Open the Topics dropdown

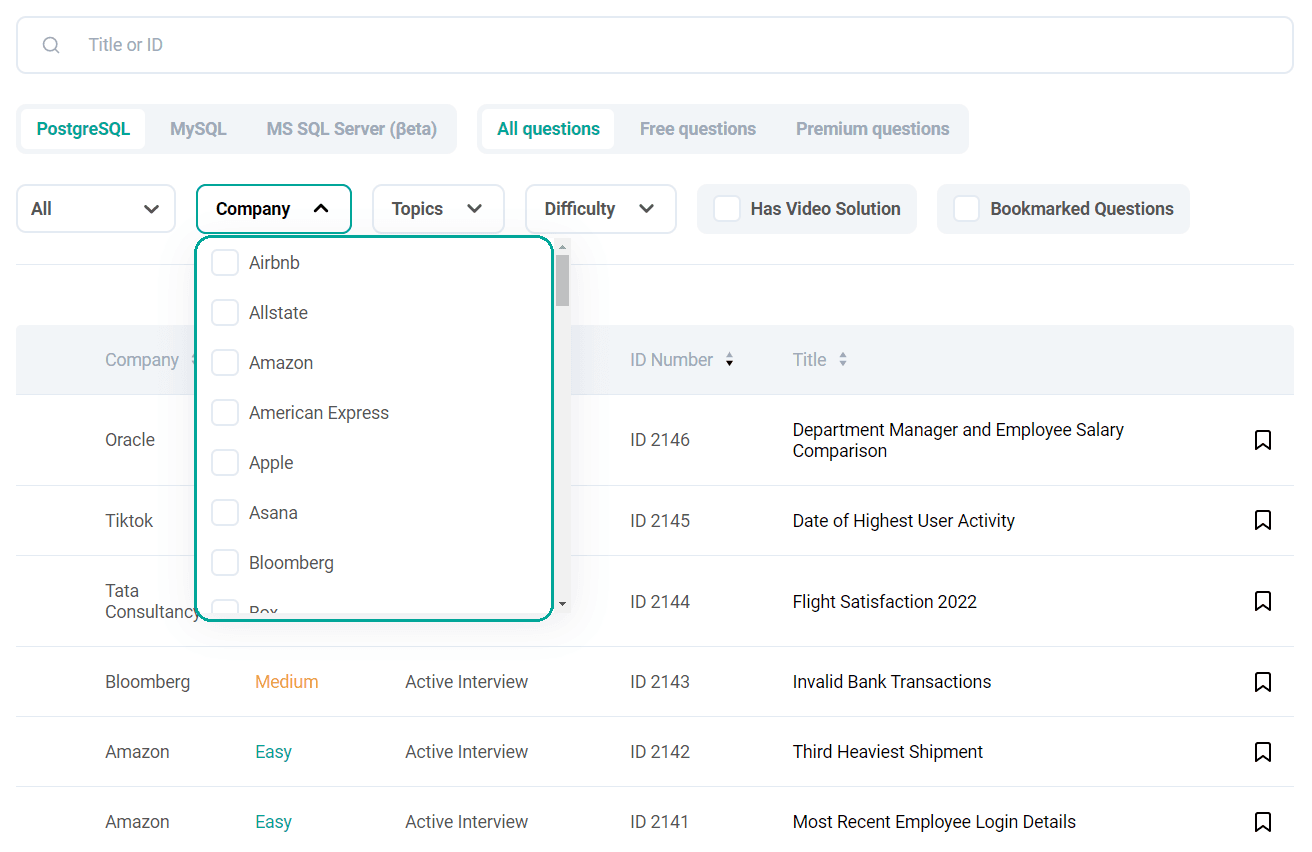[x=438, y=208]
